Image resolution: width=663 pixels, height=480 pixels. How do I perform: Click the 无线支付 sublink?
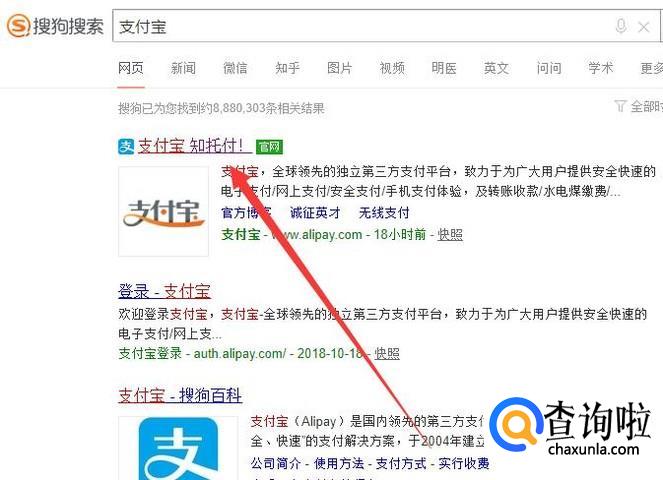coord(384,212)
